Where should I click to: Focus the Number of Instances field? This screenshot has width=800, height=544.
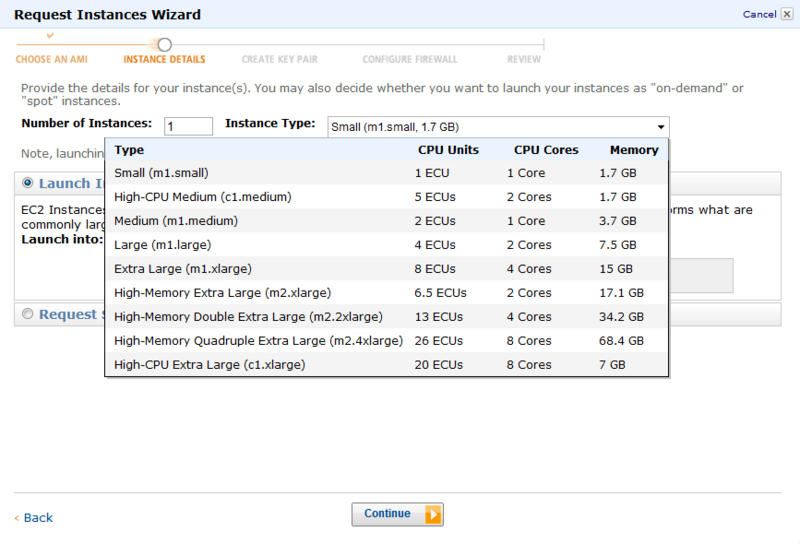[x=188, y=126]
